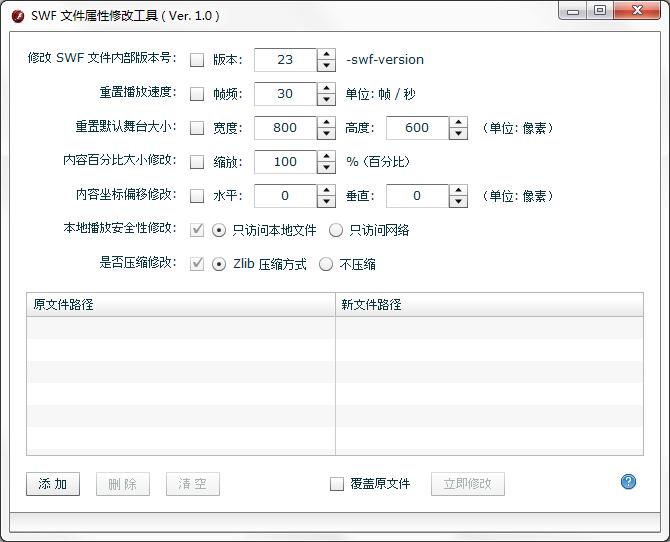
Task: Open the blue help question mark icon
Action: point(628,482)
